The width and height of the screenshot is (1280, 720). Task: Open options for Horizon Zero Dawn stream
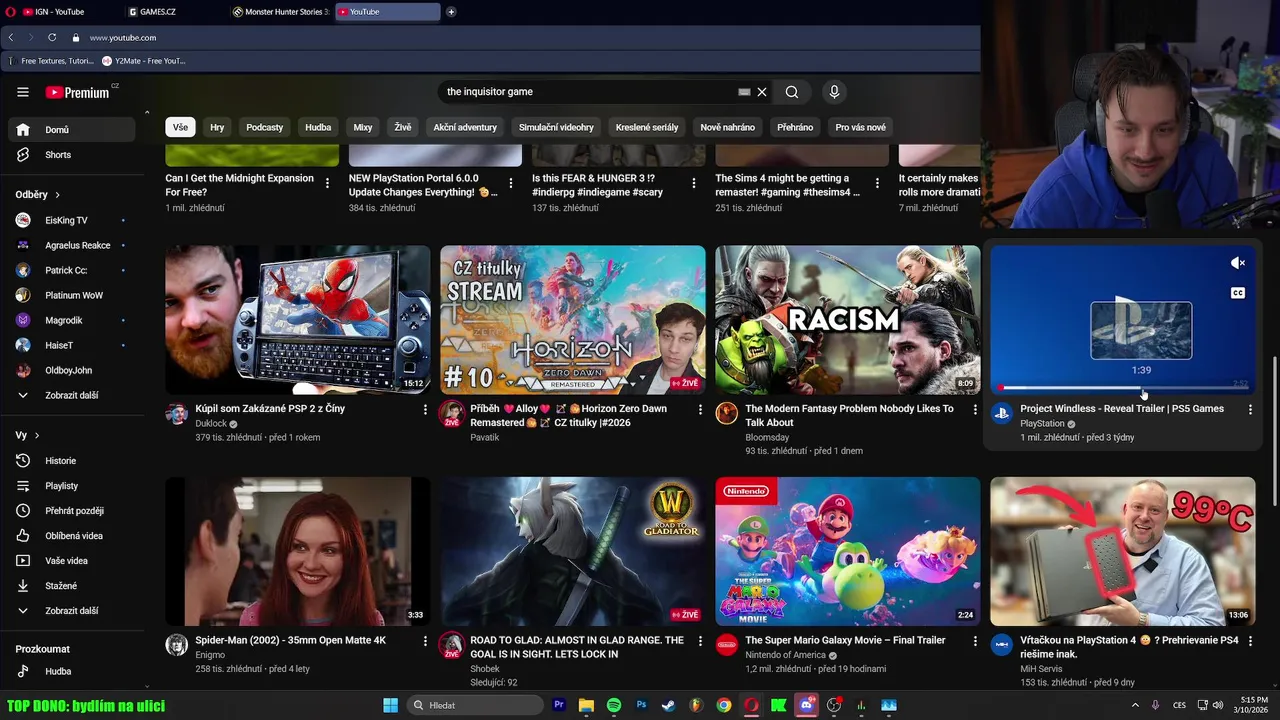tap(700, 410)
